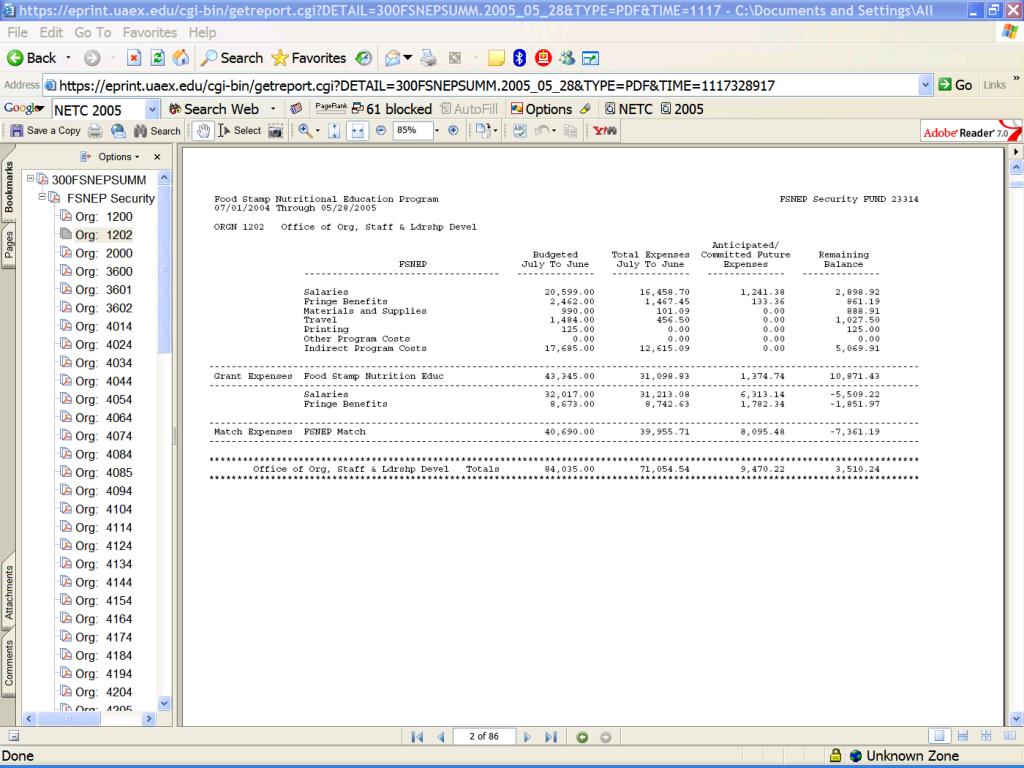Jump to the last page of the document
This screenshot has width=1024, height=768.
click(549, 738)
